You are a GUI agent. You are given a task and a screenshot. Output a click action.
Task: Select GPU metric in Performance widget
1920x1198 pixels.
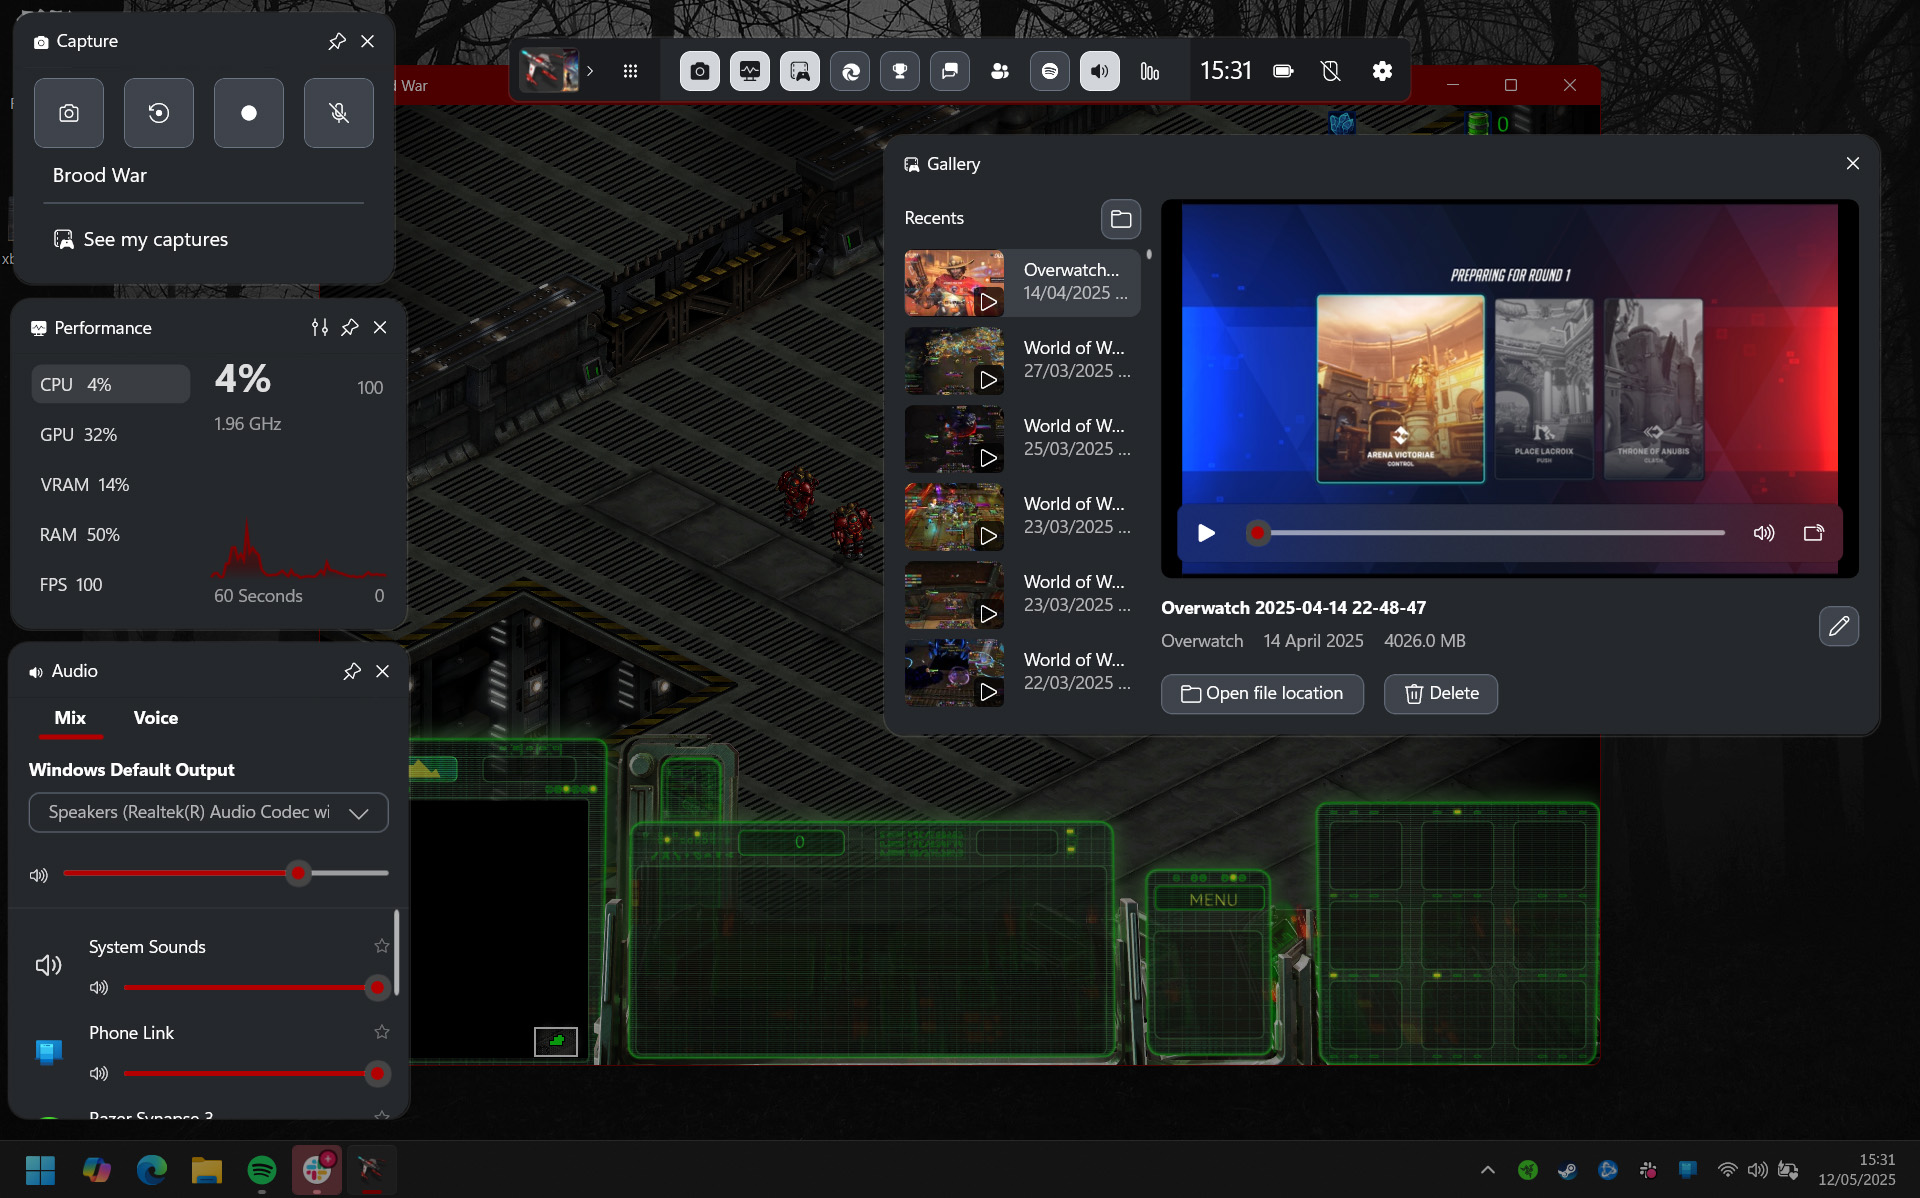pyautogui.click(x=78, y=435)
